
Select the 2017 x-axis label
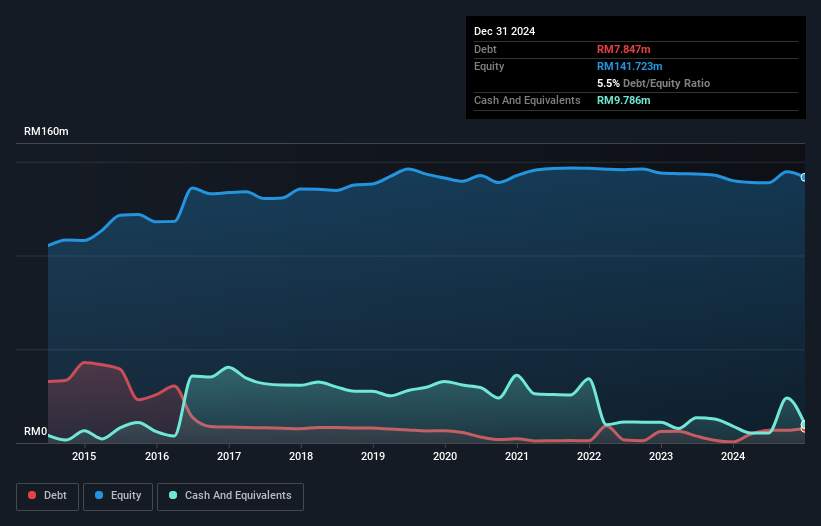coord(229,457)
